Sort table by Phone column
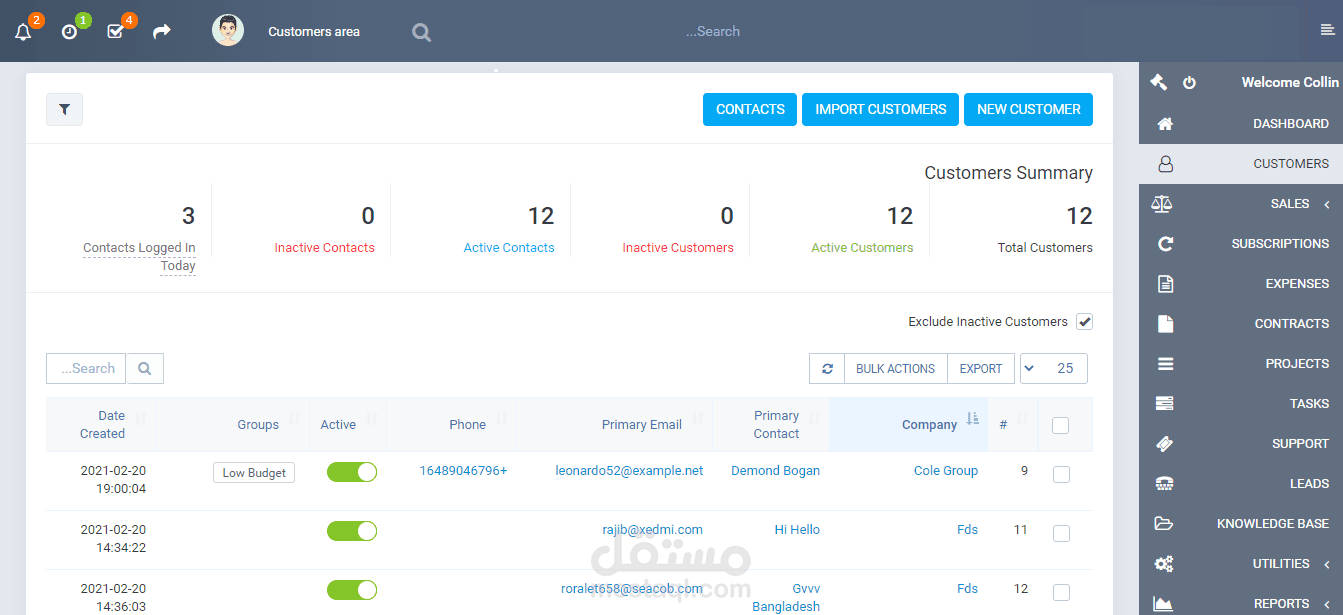This screenshot has width=1343, height=615. [x=452, y=425]
